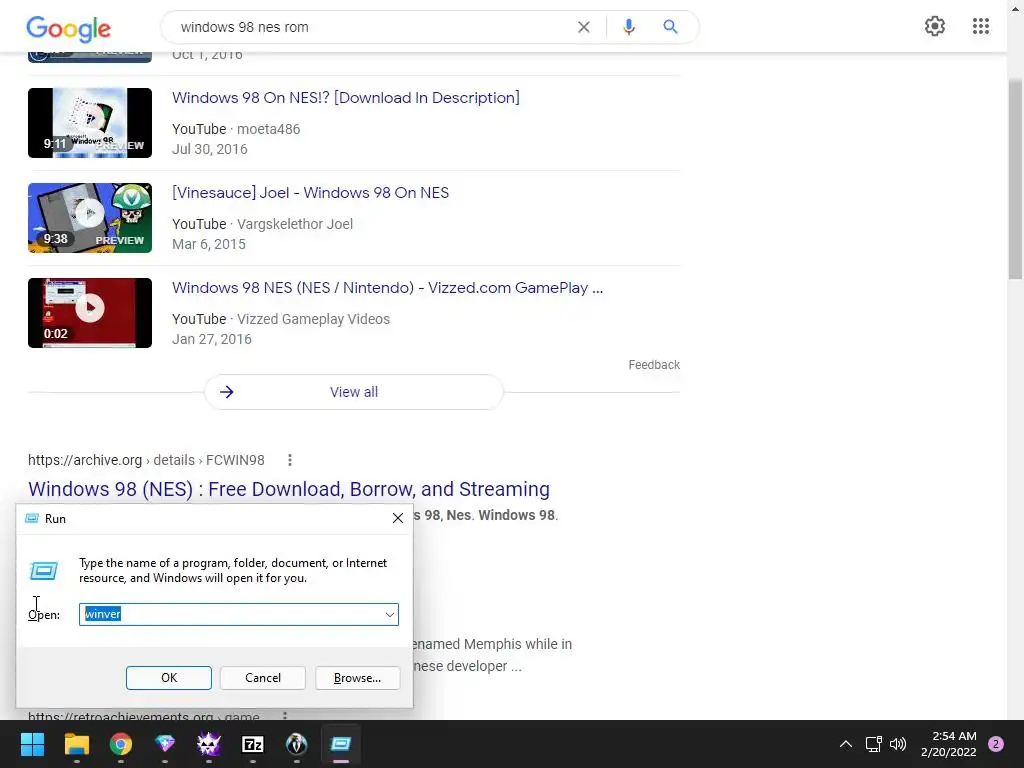Open the Google apps grid icon
This screenshot has height=768, width=1024.
(981, 26)
